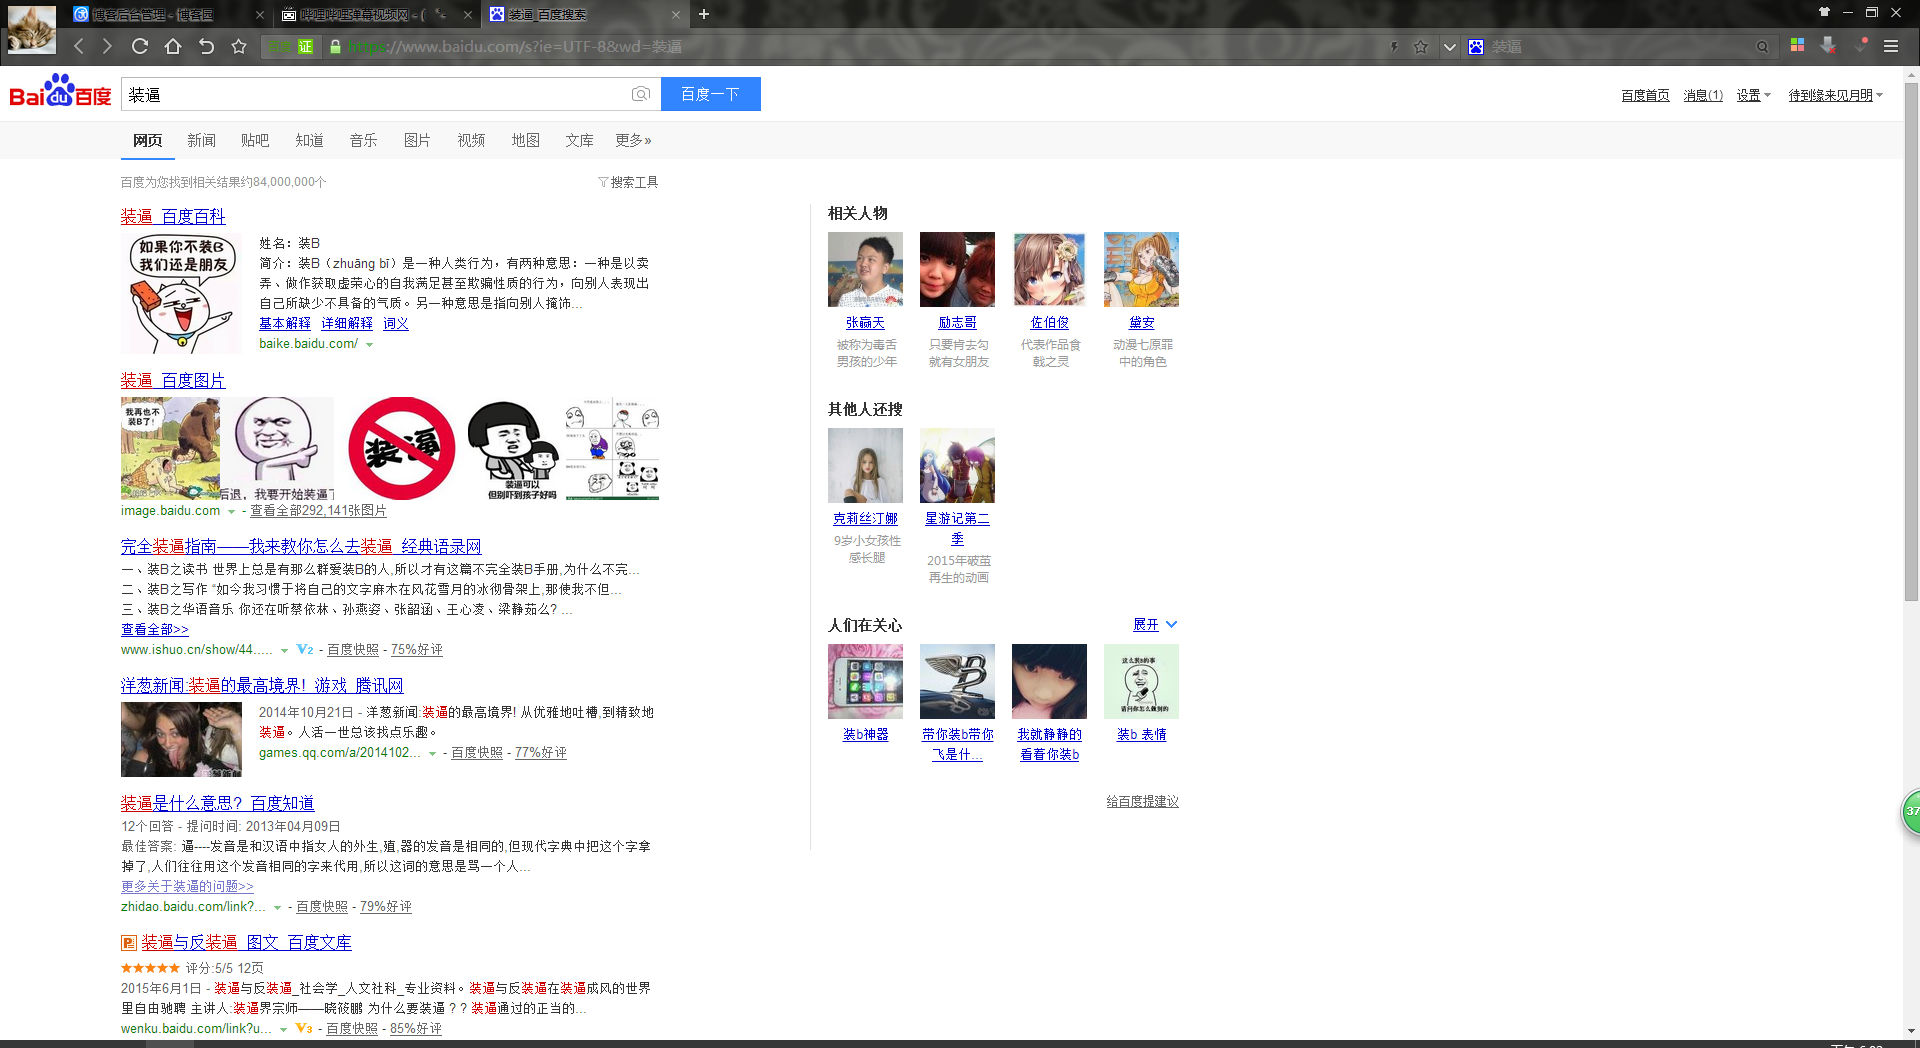This screenshot has width=1920, height=1048.
Task: Open 装逼是什么意思? 百度知道 result
Action: click(217, 802)
